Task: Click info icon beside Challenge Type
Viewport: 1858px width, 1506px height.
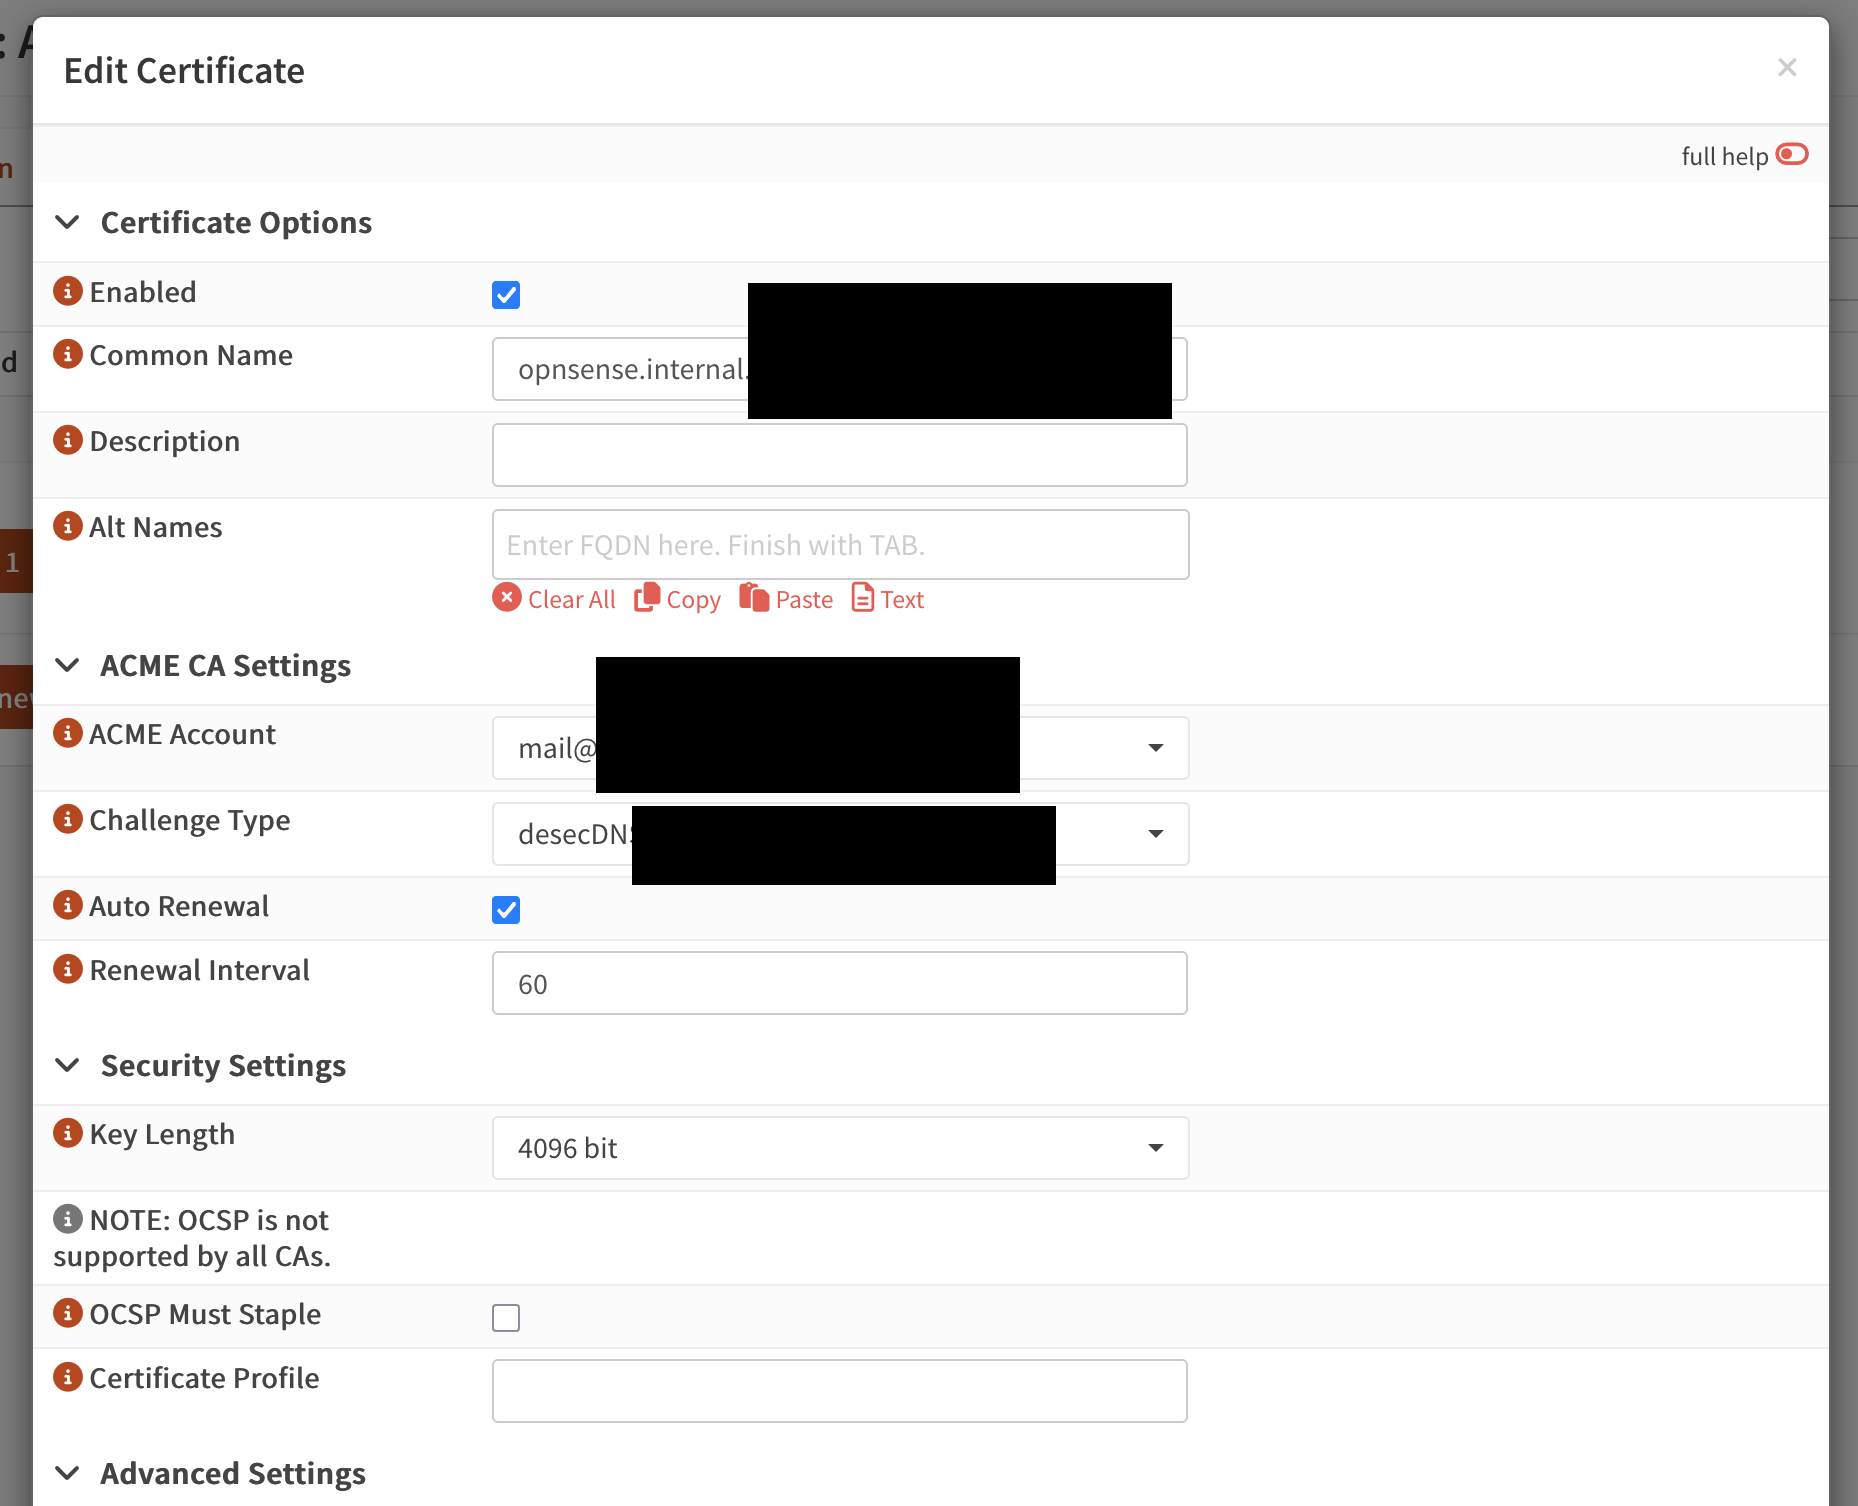Action: click(x=67, y=819)
